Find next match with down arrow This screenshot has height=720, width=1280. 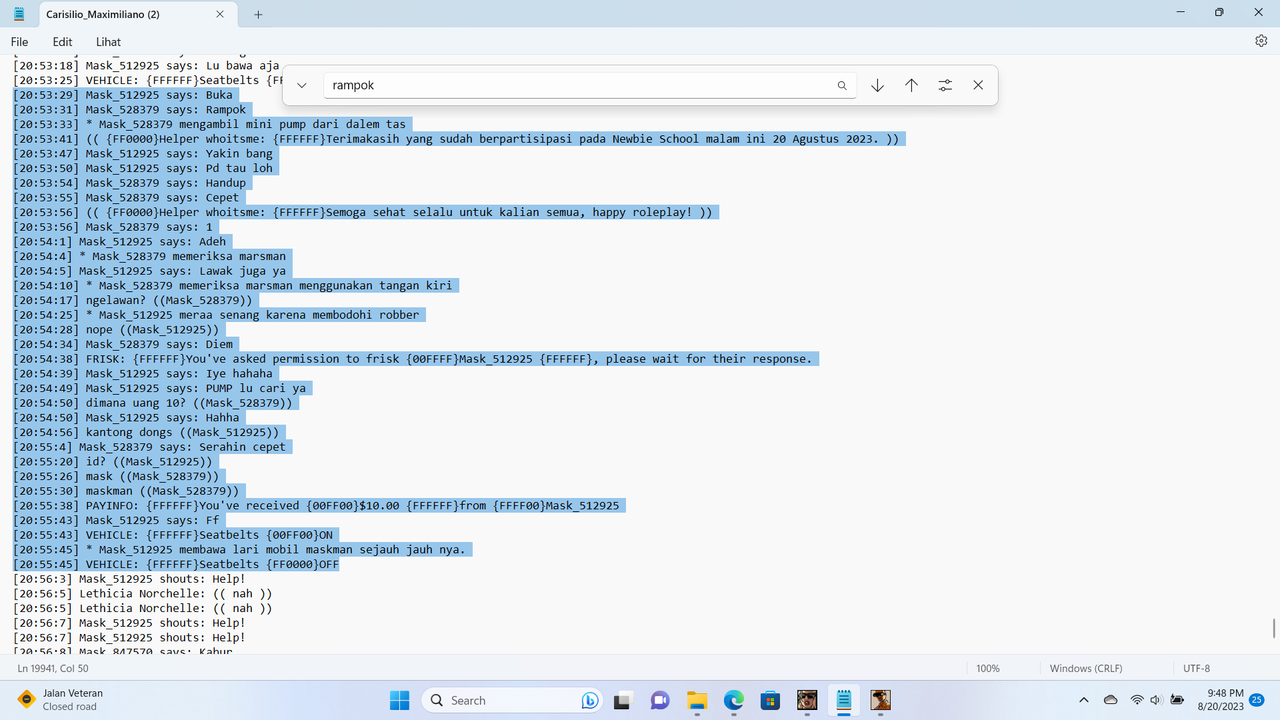coord(877,86)
